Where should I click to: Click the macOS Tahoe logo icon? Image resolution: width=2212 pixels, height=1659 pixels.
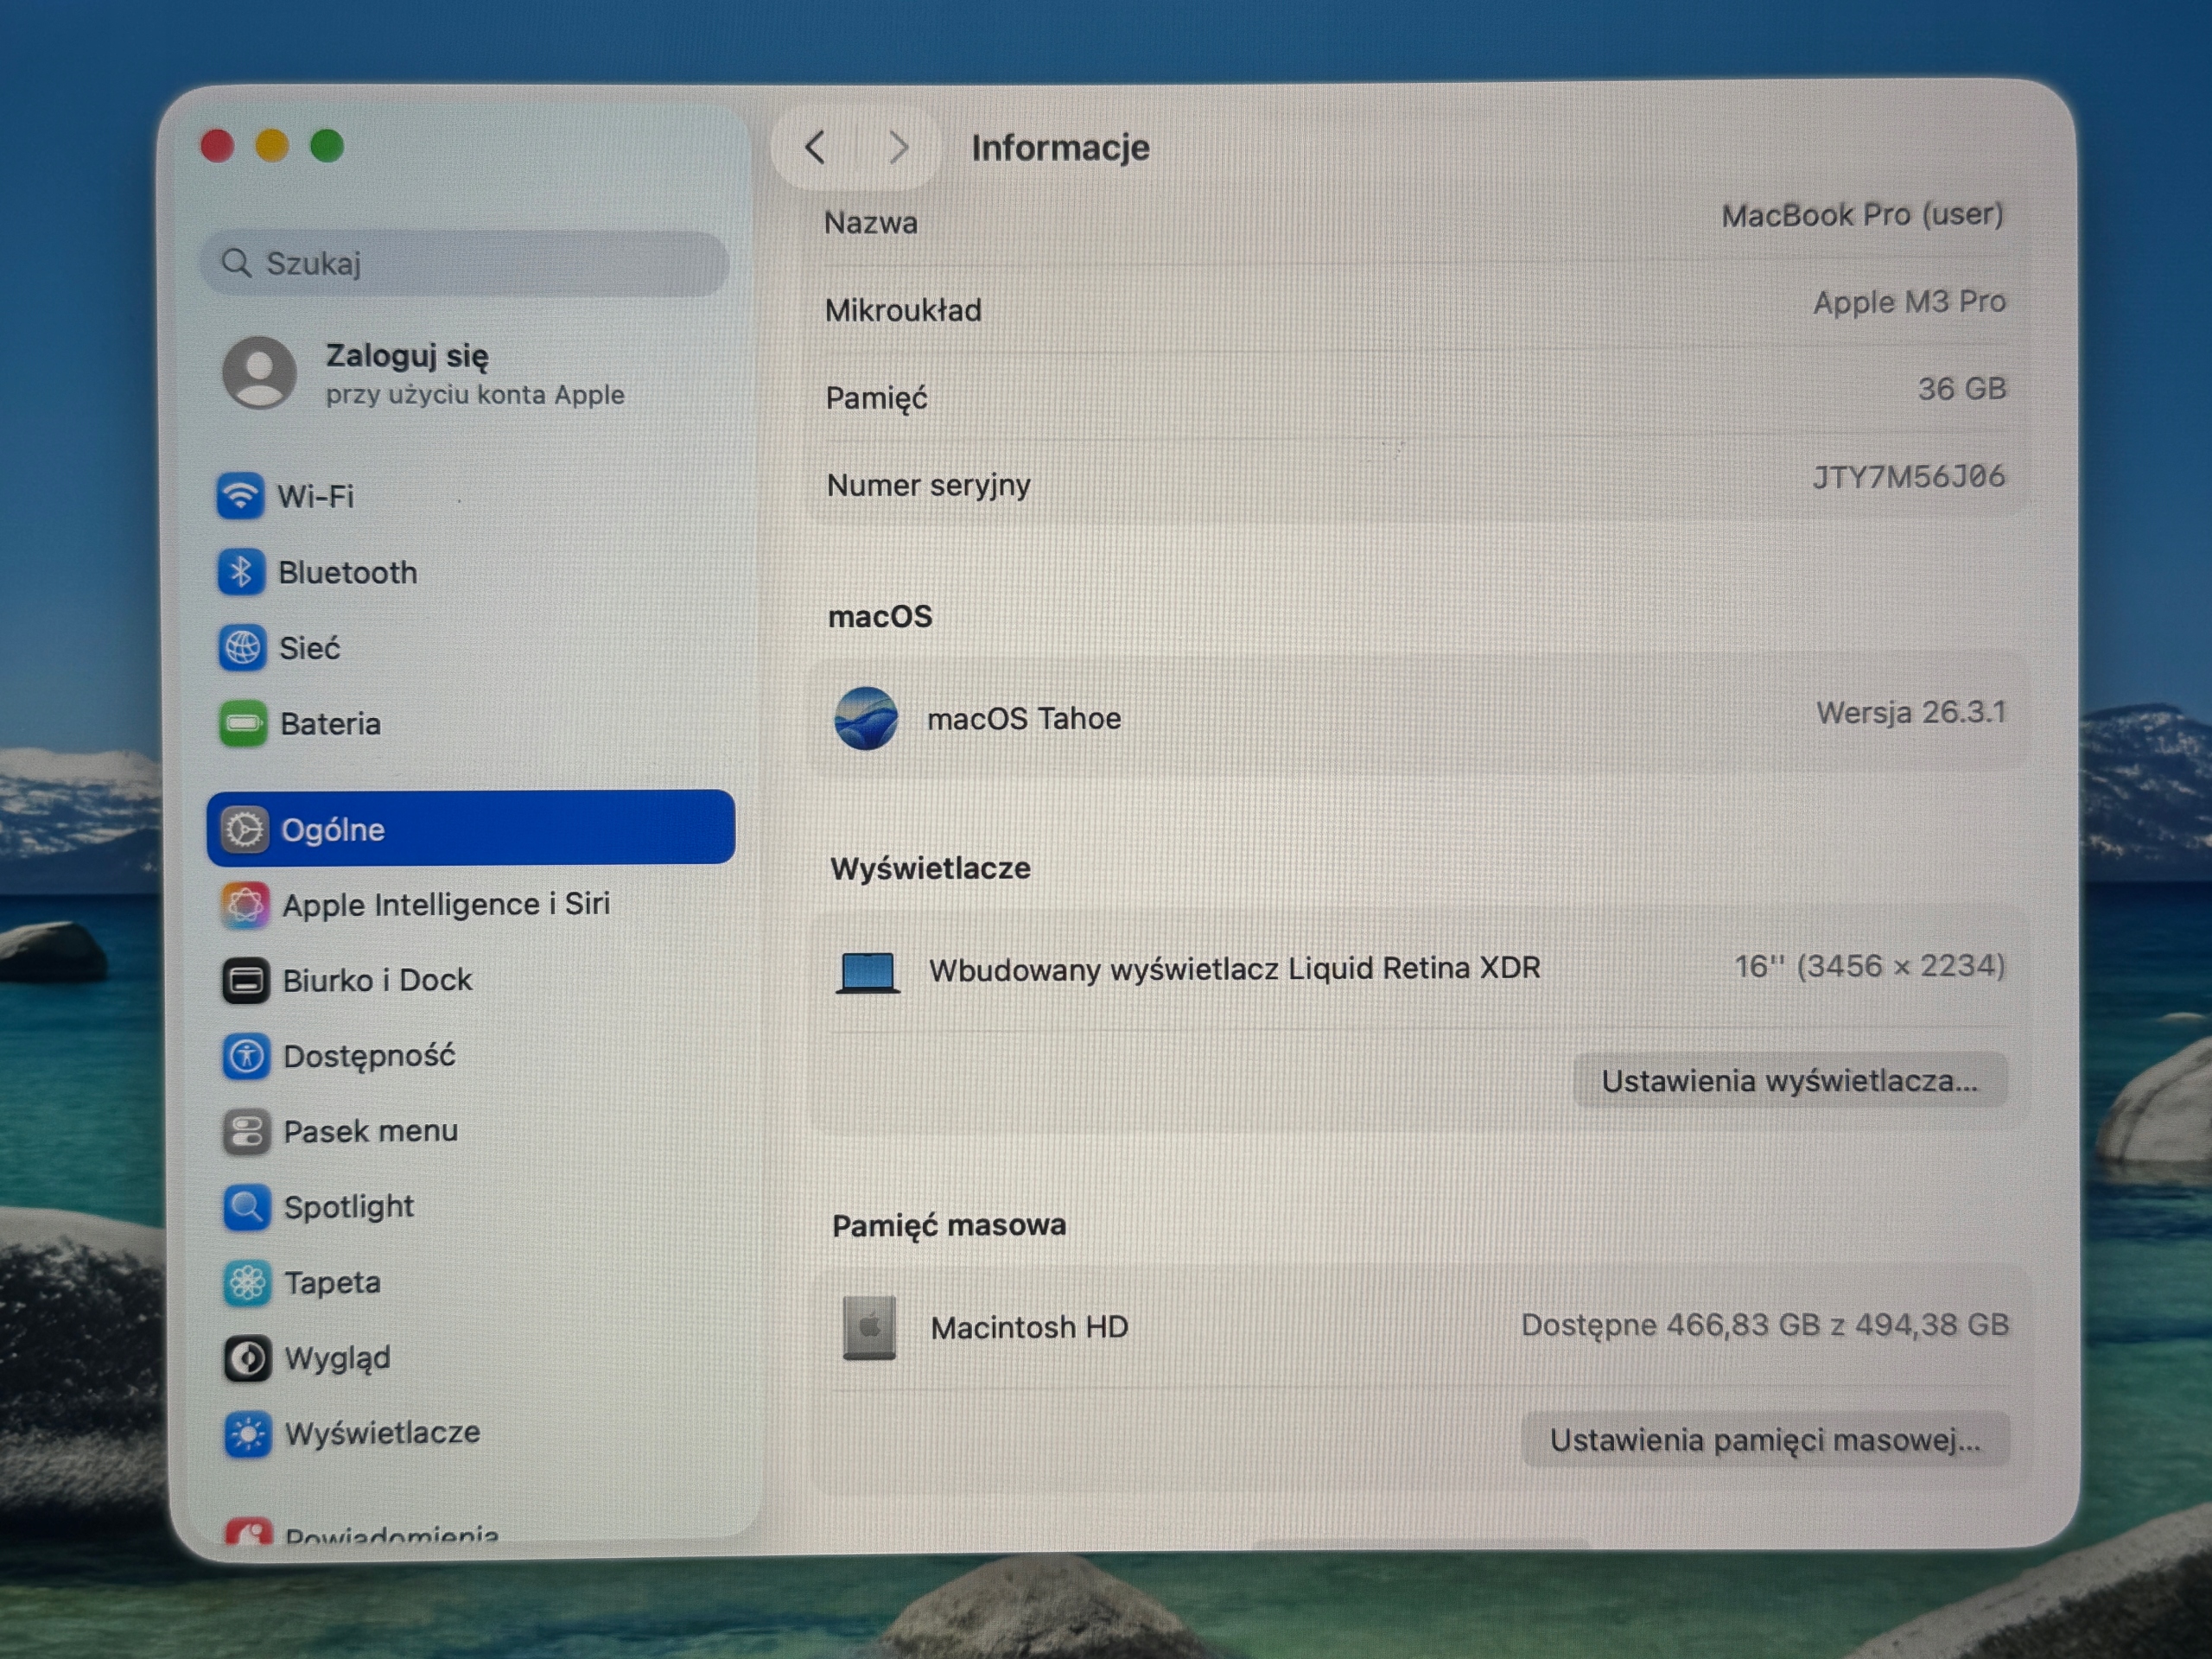point(866,718)
